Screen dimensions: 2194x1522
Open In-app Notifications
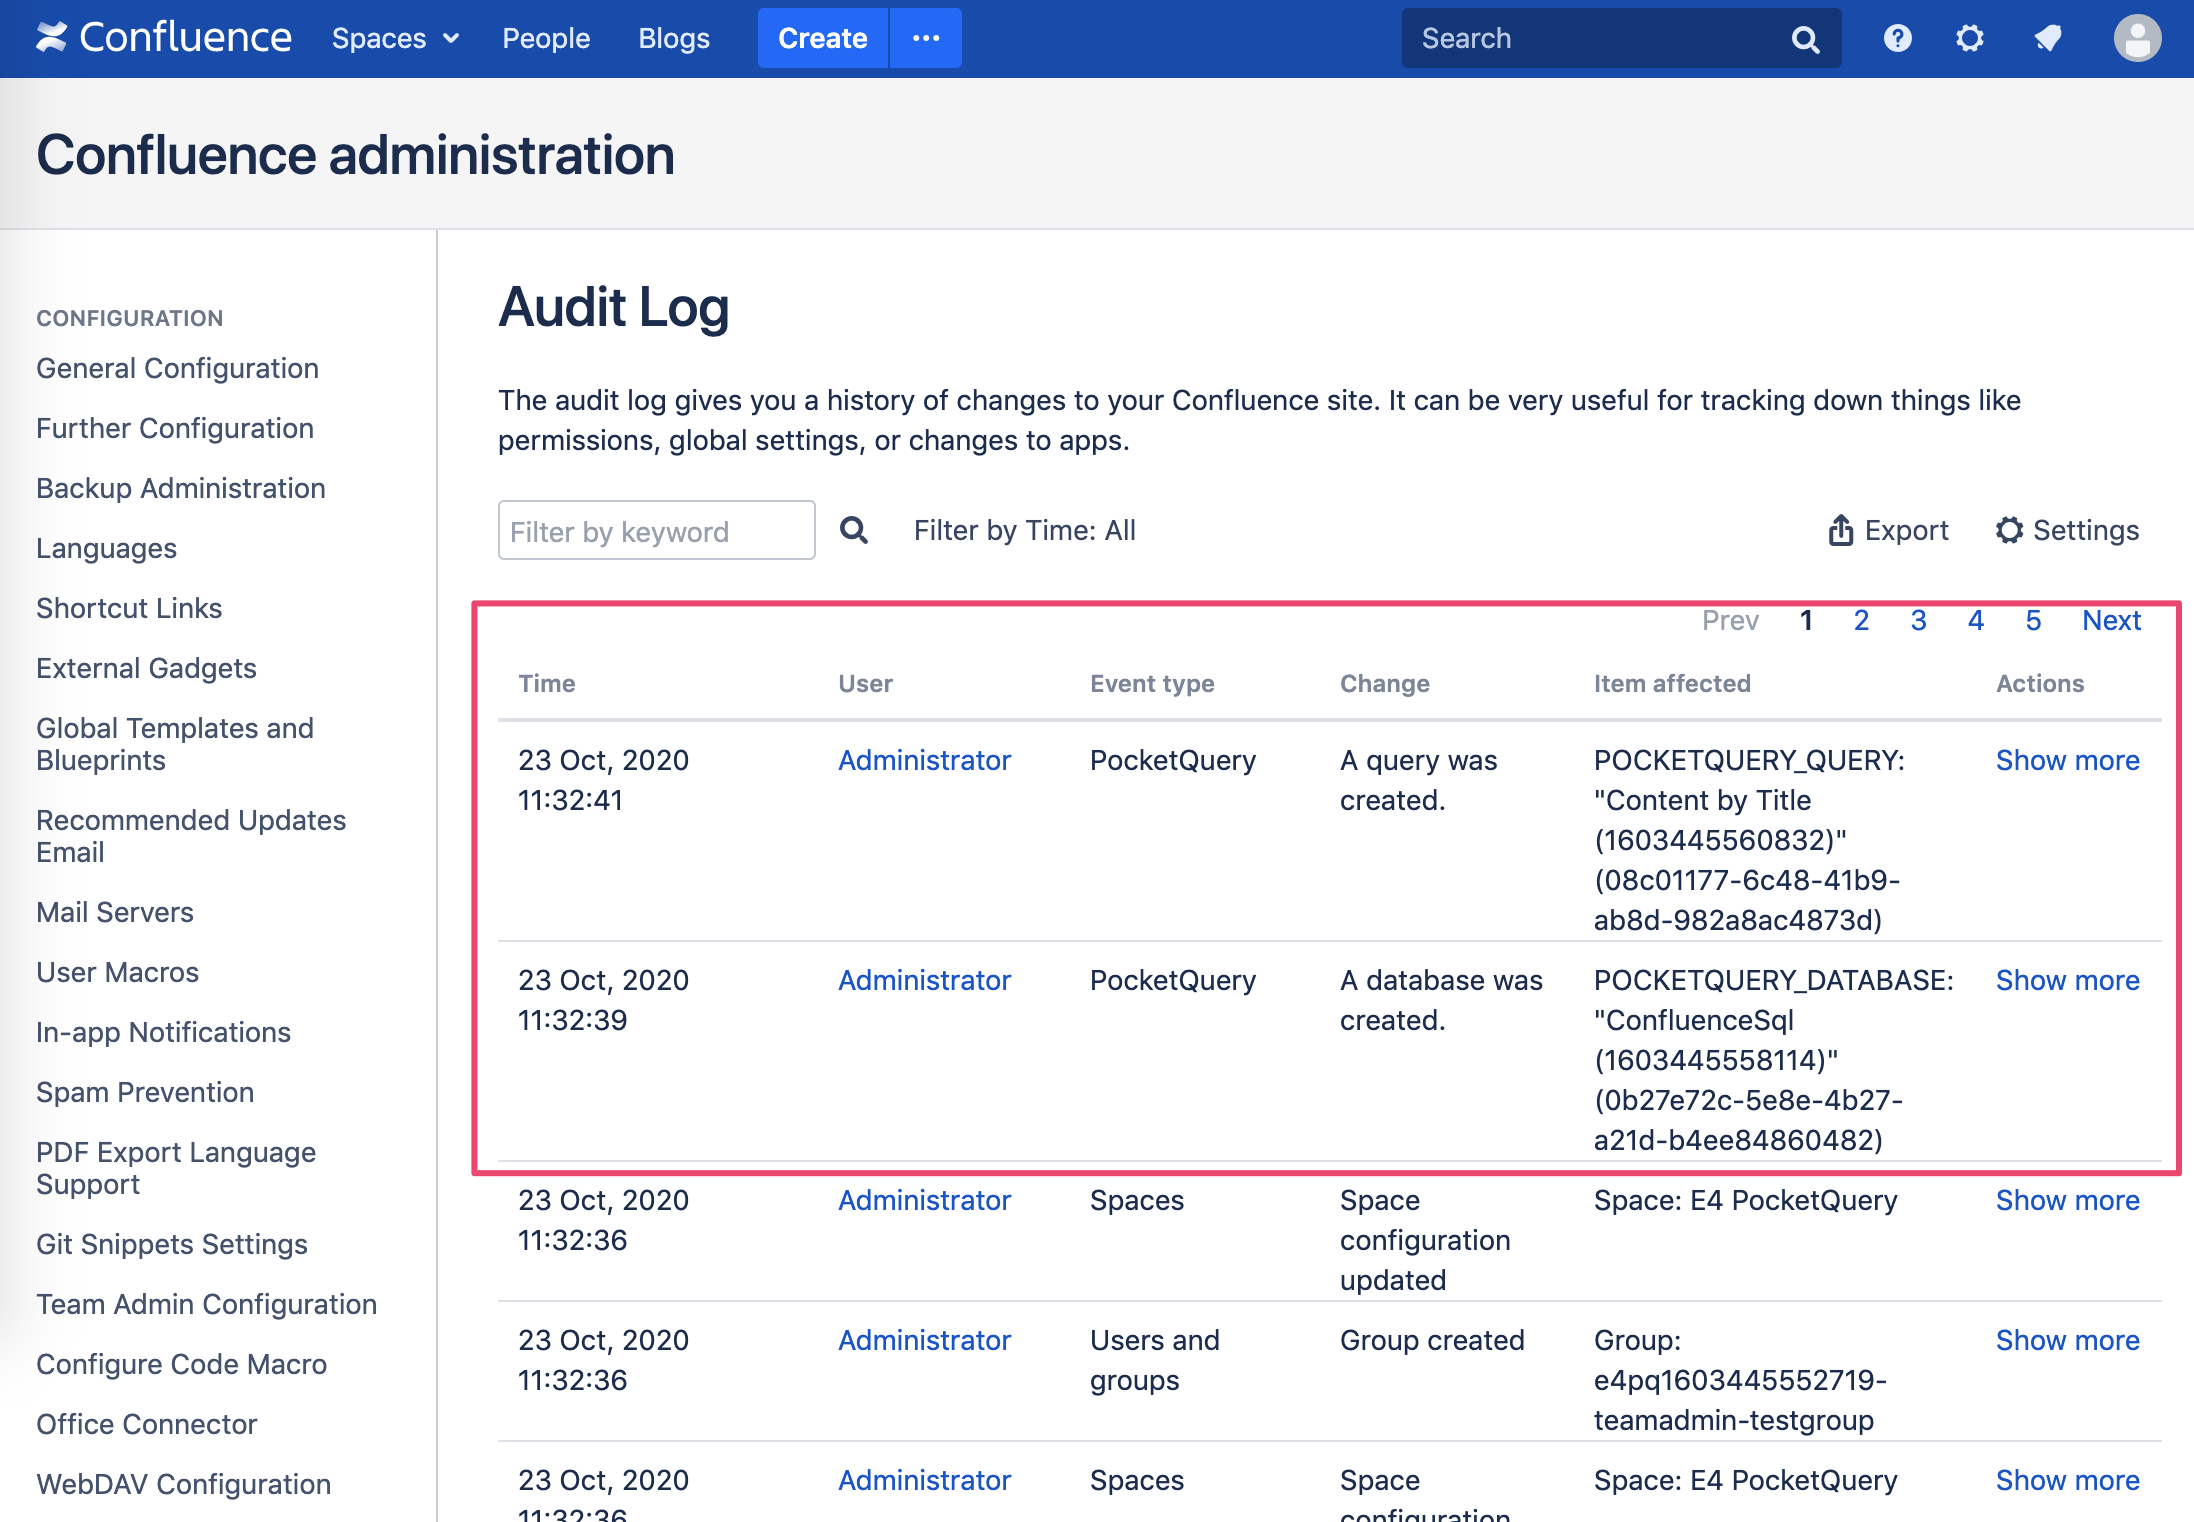(x=163, y=1032)
